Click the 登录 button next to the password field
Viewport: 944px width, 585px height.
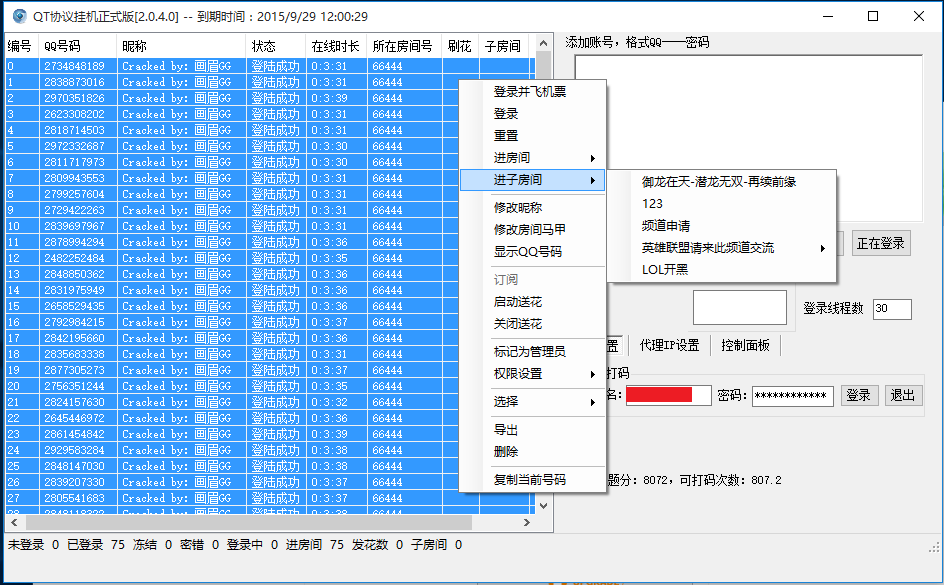[858, 395]
